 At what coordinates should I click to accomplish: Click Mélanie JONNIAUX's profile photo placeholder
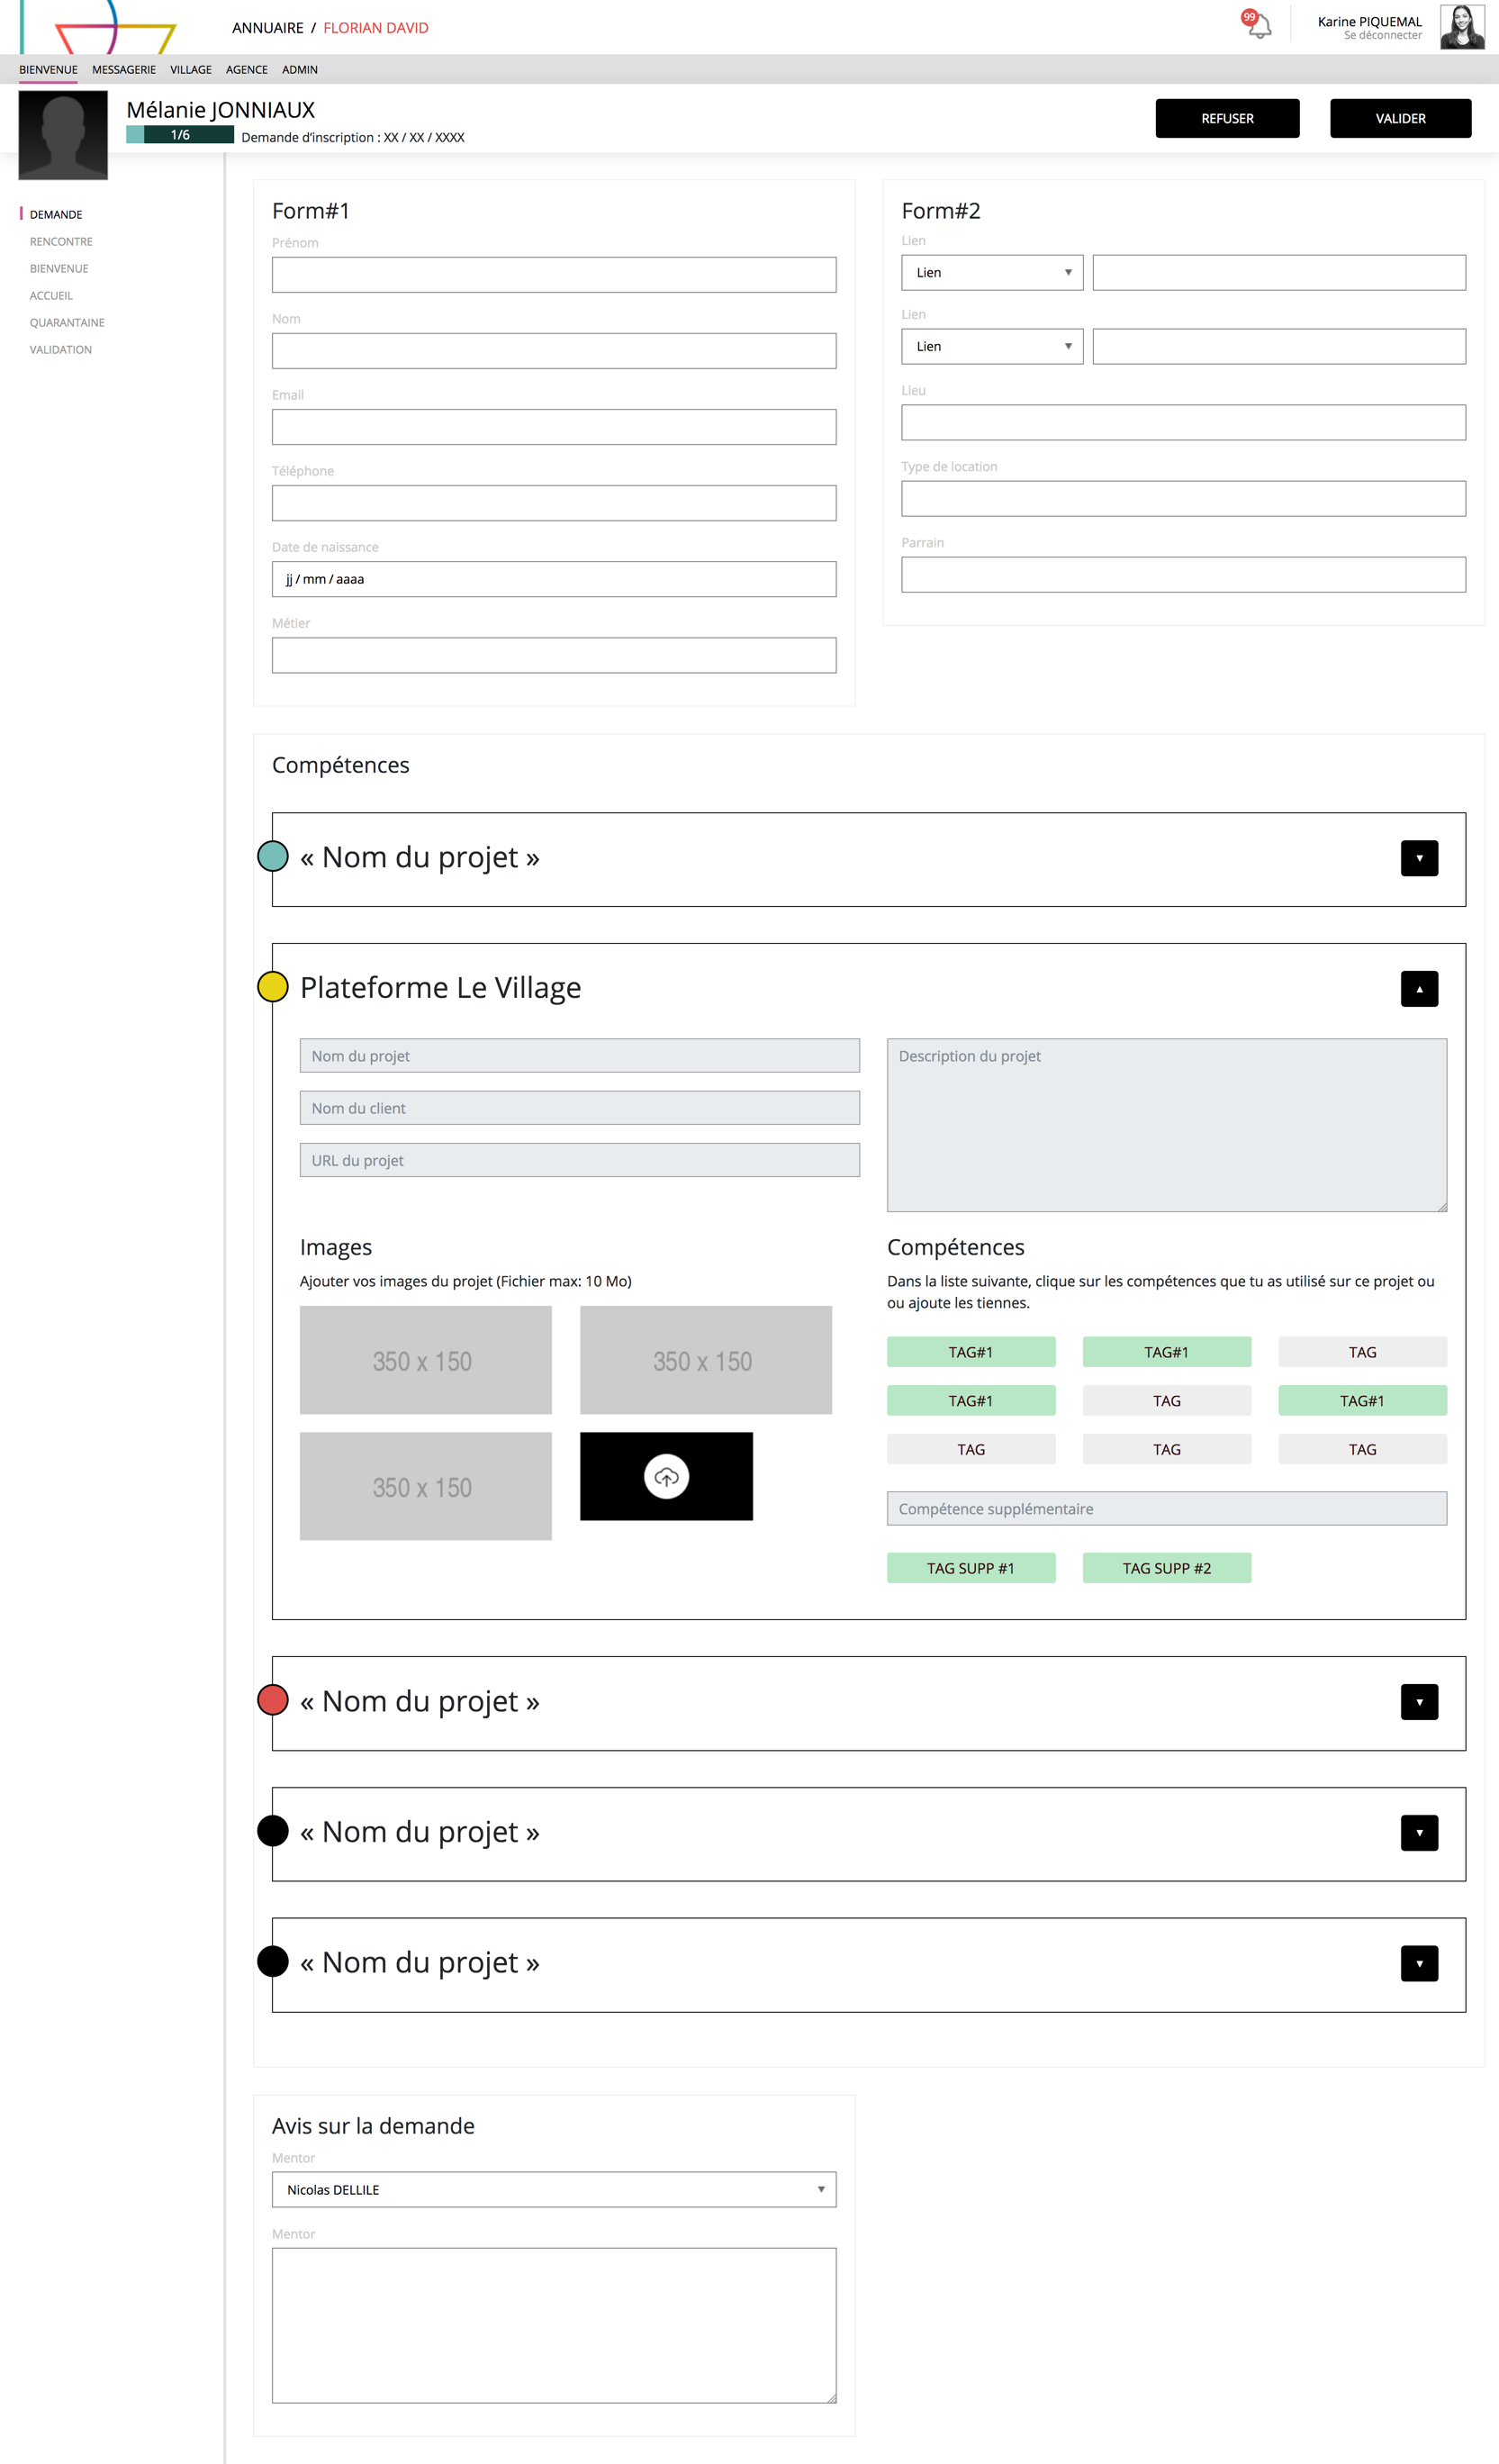(63, 135)
